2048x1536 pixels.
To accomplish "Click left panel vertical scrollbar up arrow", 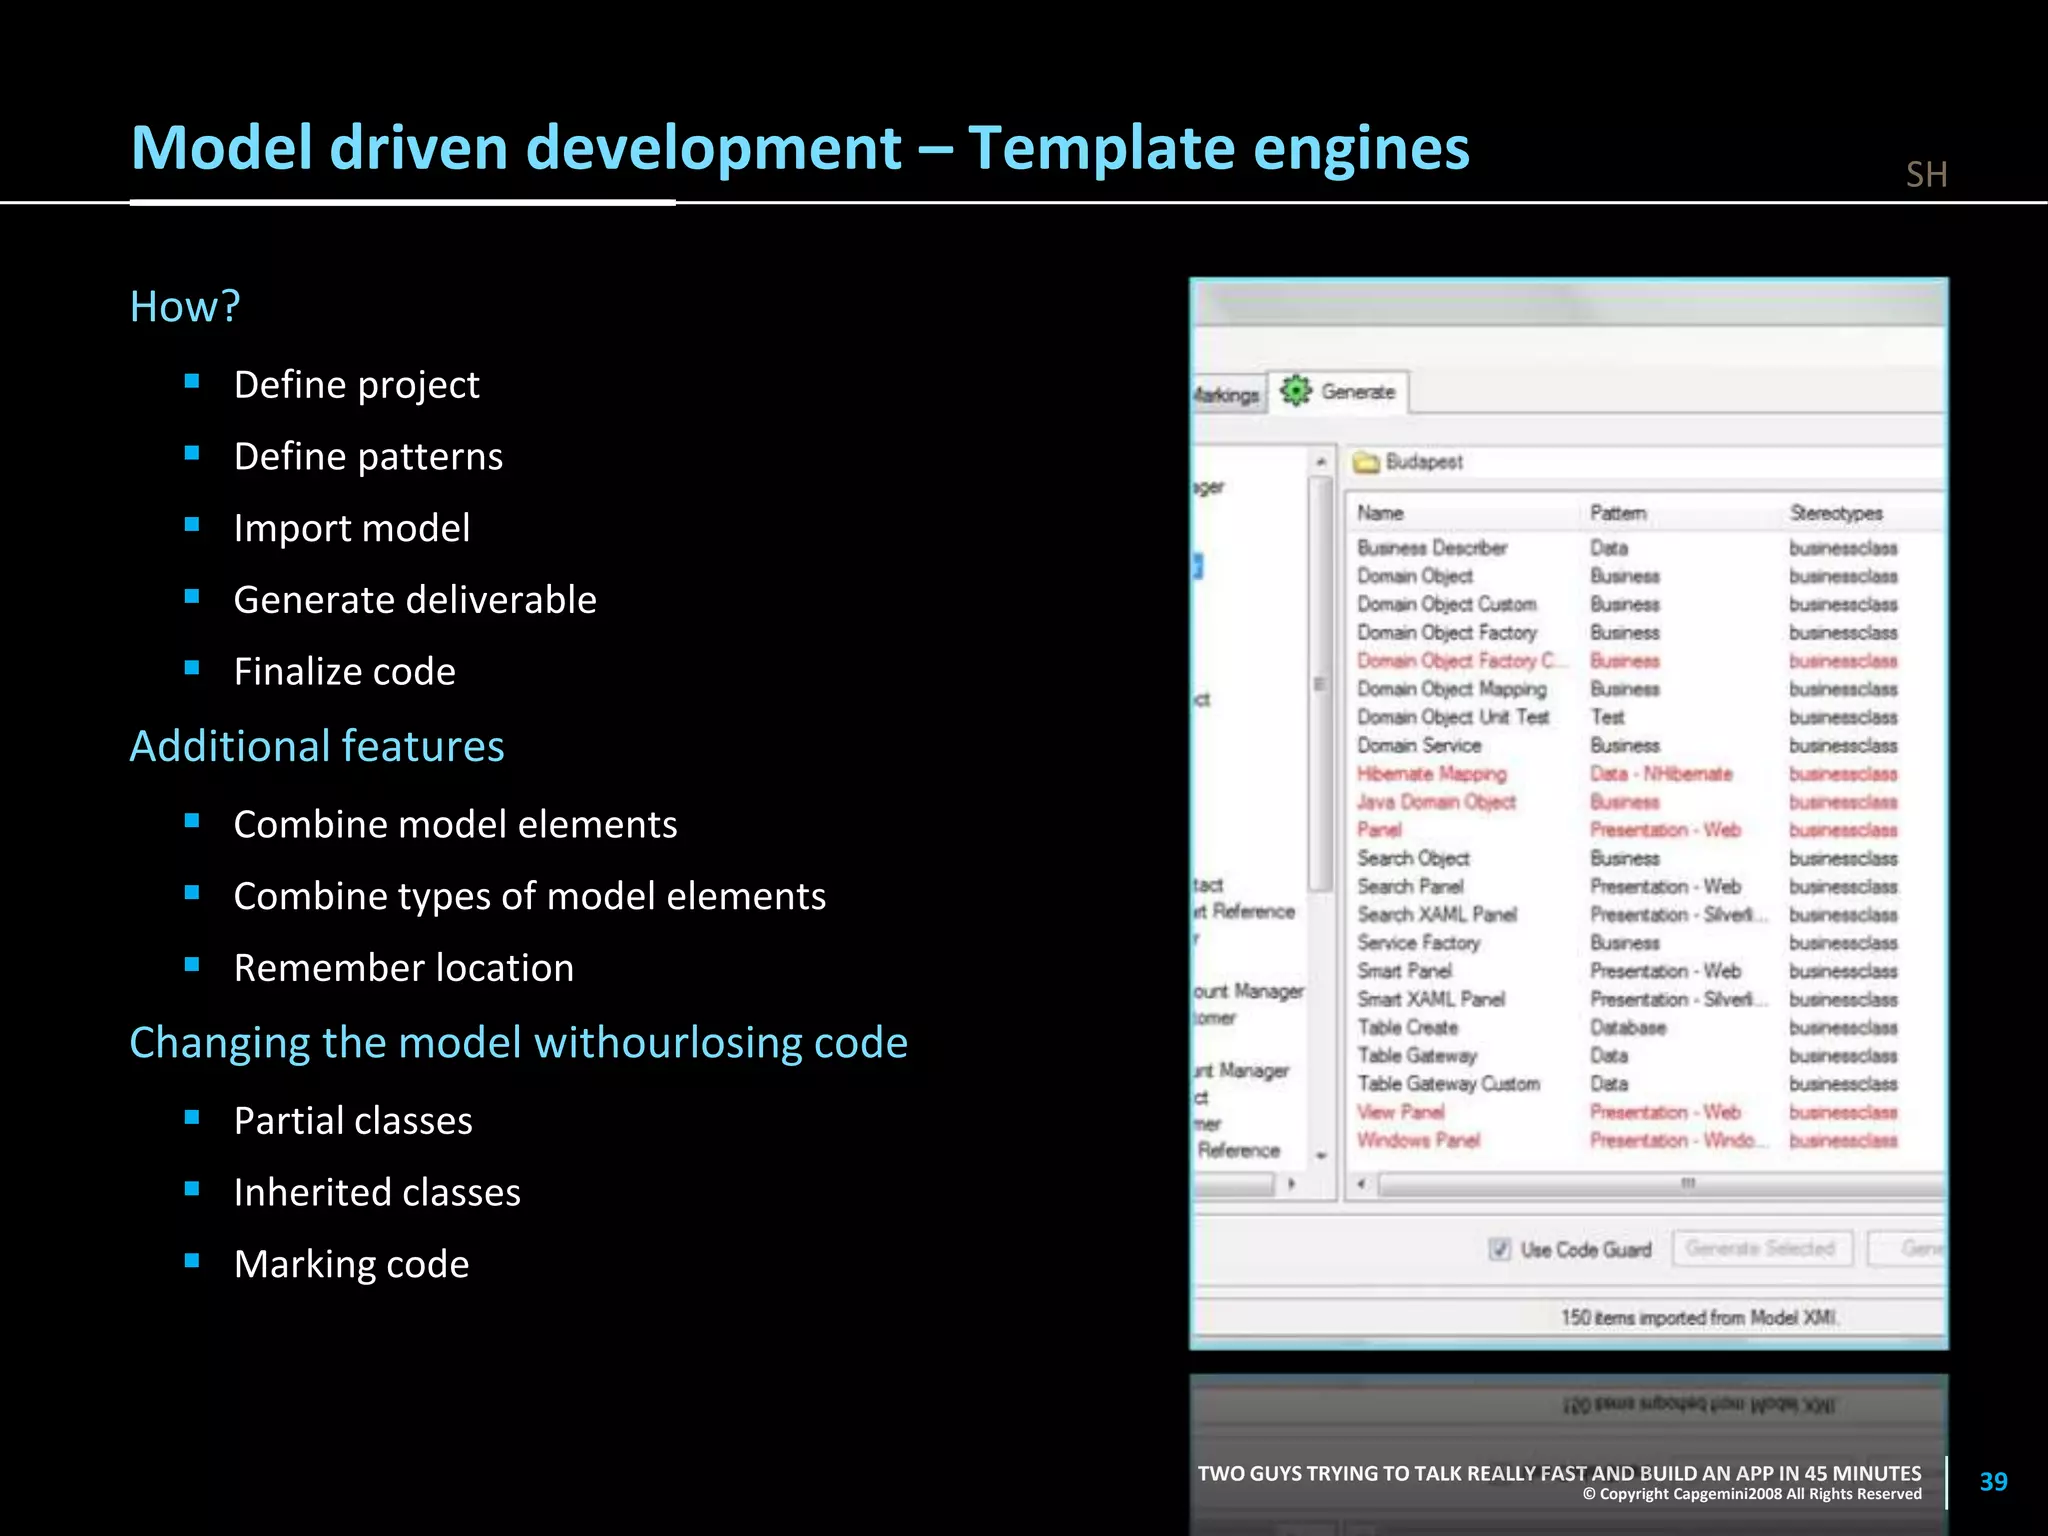I will click(x=1321, y=462).
